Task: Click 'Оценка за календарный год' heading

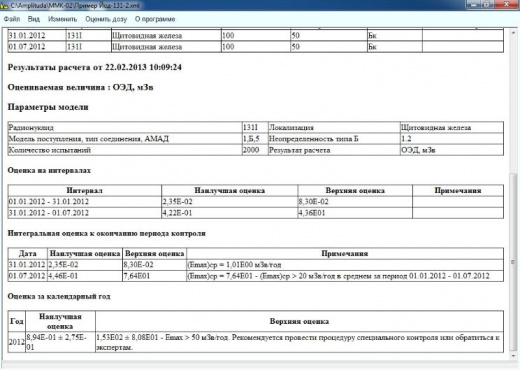Action: [59, 296]
